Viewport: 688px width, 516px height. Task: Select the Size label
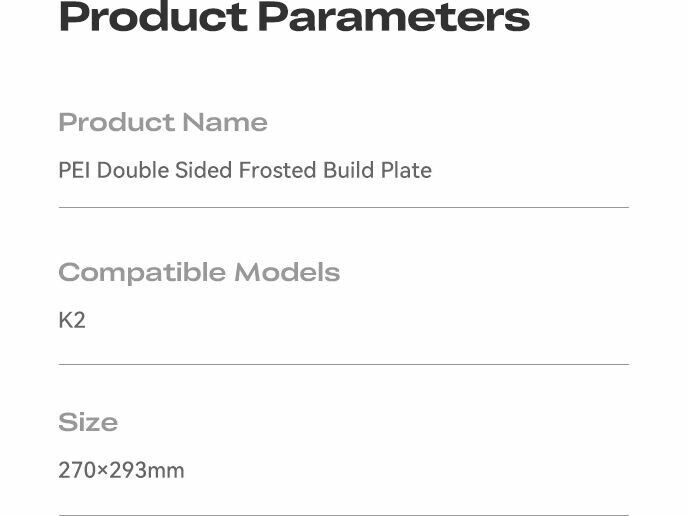(88, 422)
